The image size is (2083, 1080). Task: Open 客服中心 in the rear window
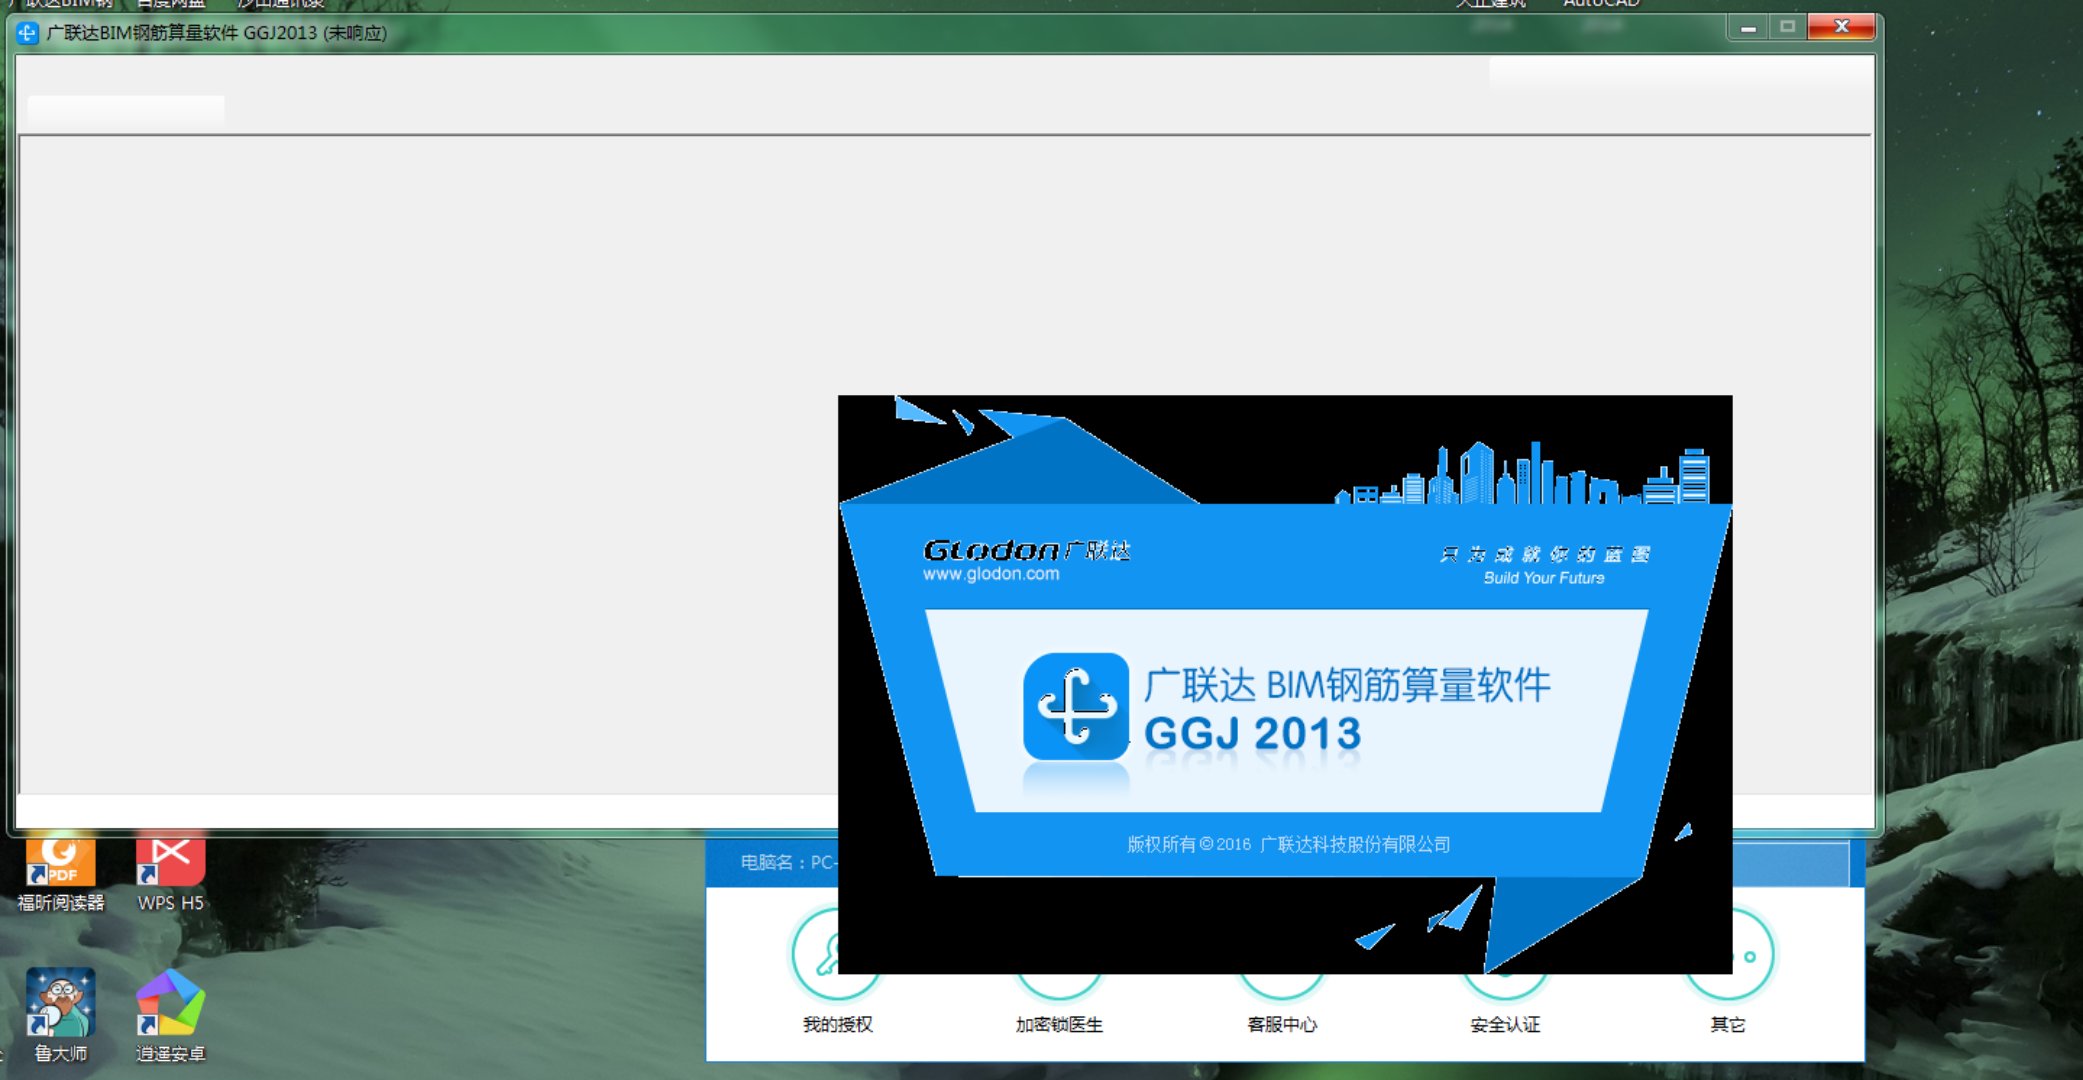pyautogui.click(x=1282, y=1024)
